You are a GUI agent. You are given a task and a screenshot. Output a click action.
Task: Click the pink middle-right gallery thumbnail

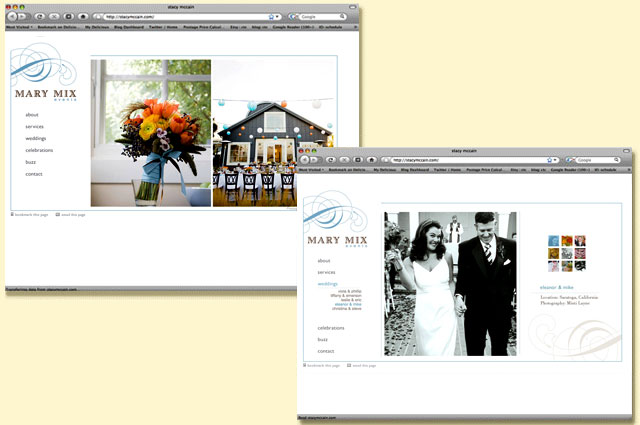click(x=580, y=254)
